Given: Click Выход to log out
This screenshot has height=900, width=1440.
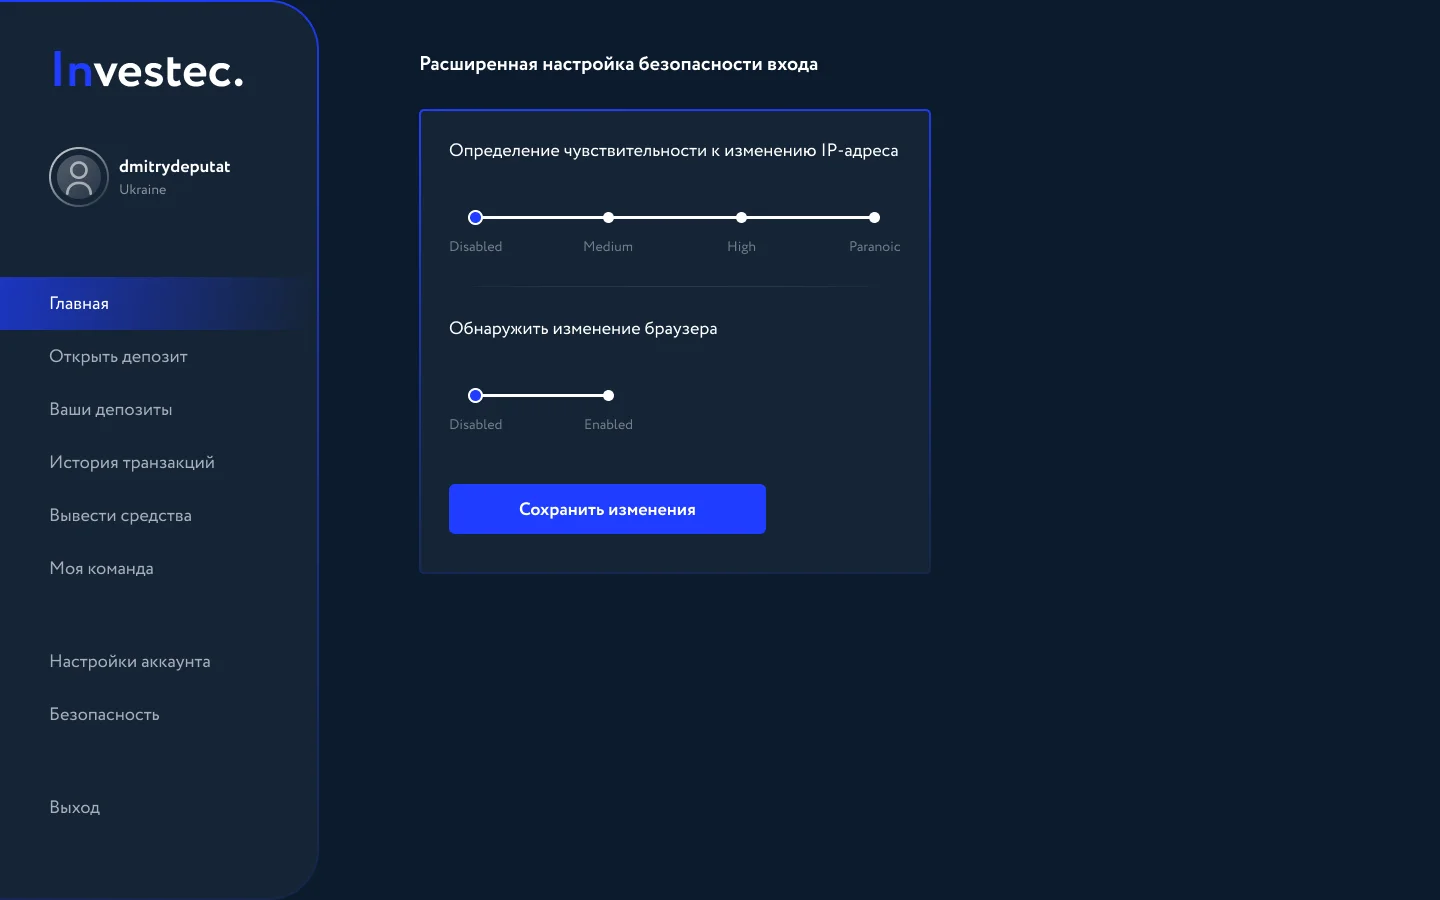Looking at the screenshot, I should 75,807.
